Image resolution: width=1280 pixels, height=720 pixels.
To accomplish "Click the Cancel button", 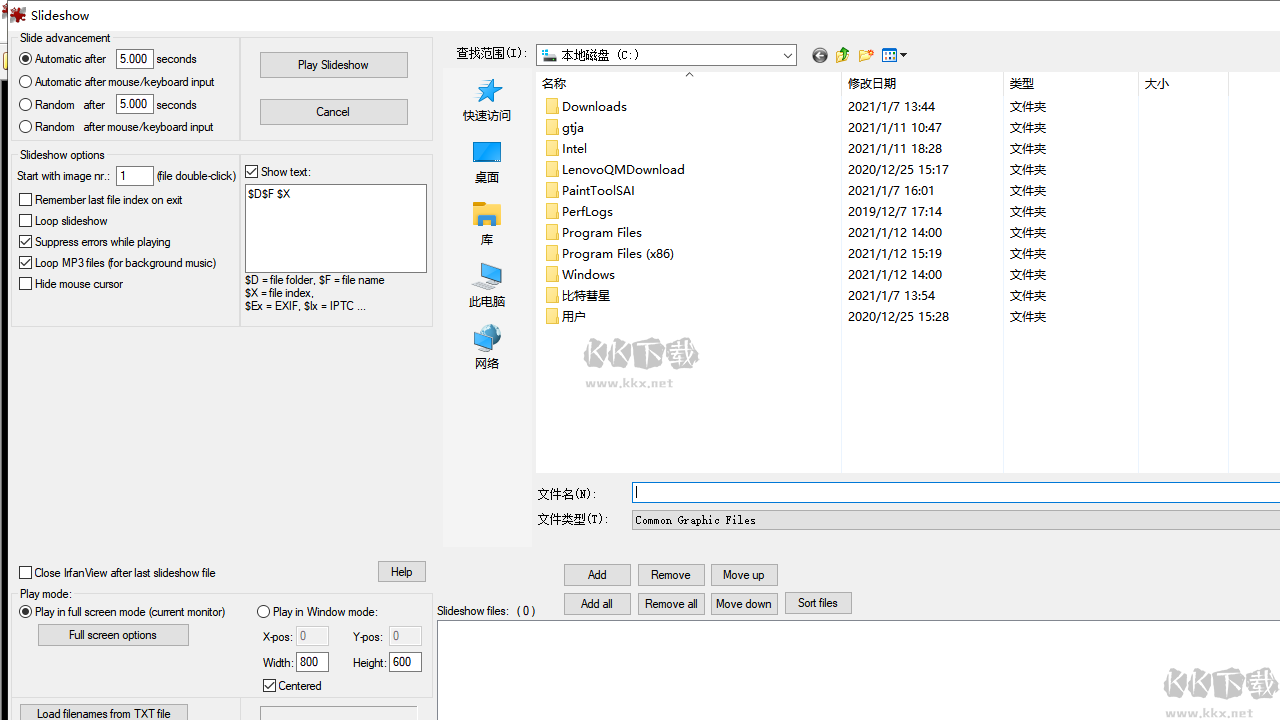I will [334, 112].
